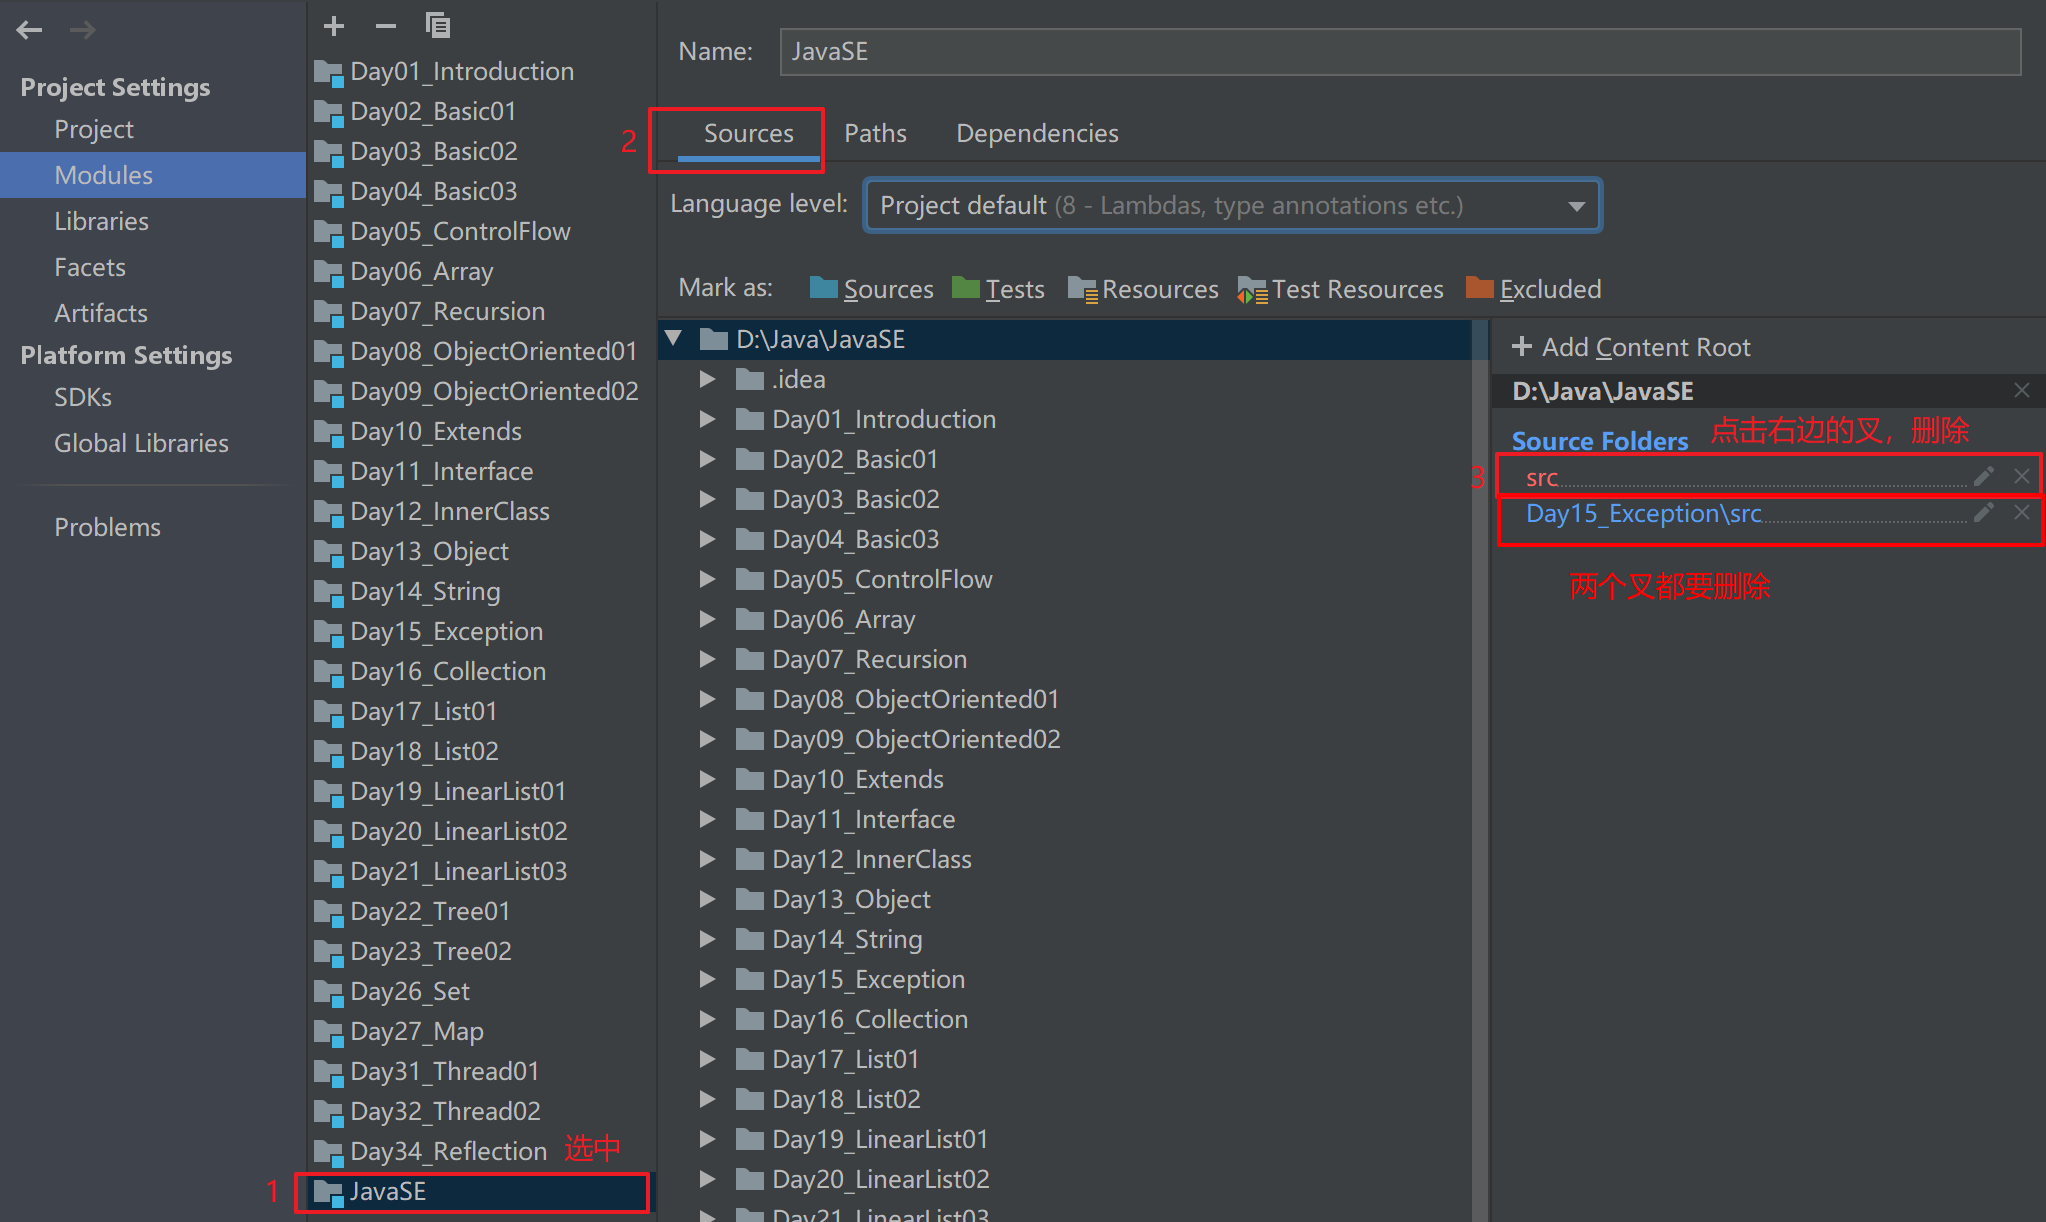Click the copy module icon
This screenshot has width=2046, height=1222.
(438, 26)
